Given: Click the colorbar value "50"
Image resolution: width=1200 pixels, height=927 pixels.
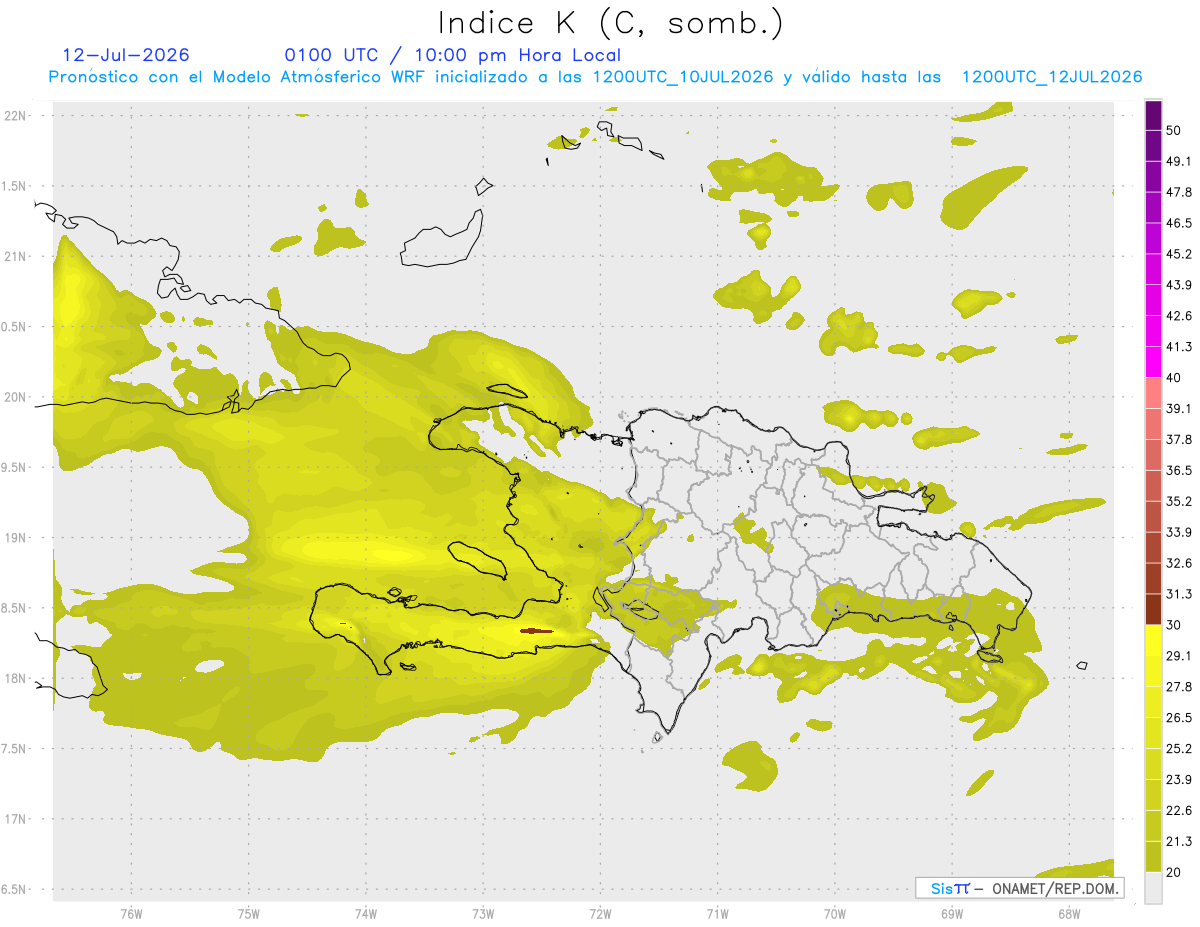Looking at the screenshot, I should pos(1174,130).
